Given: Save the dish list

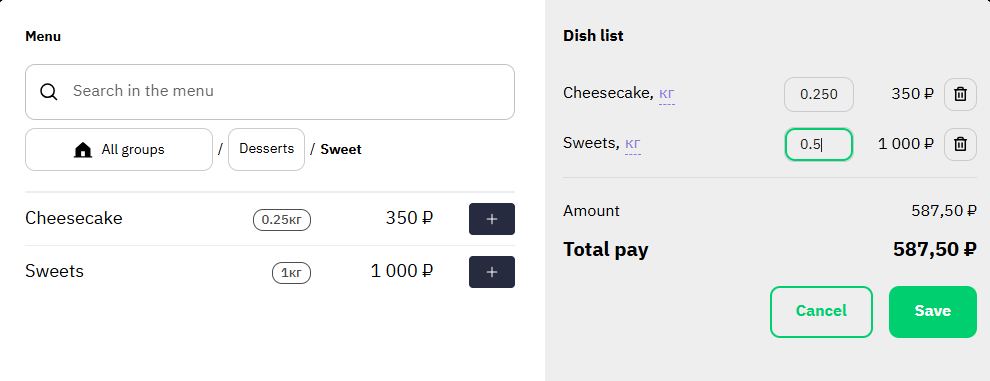Looking at the screenshot, I should click(933, 311).
